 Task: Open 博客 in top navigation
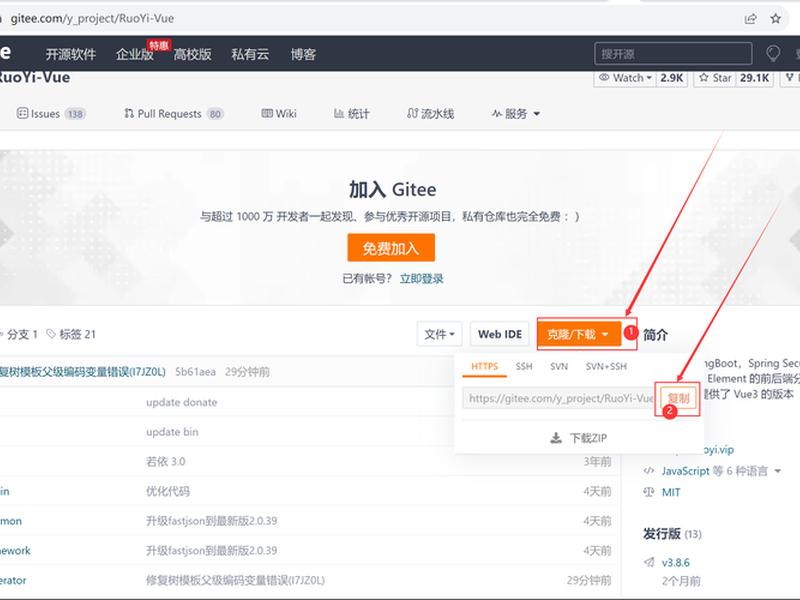point(303,54)
